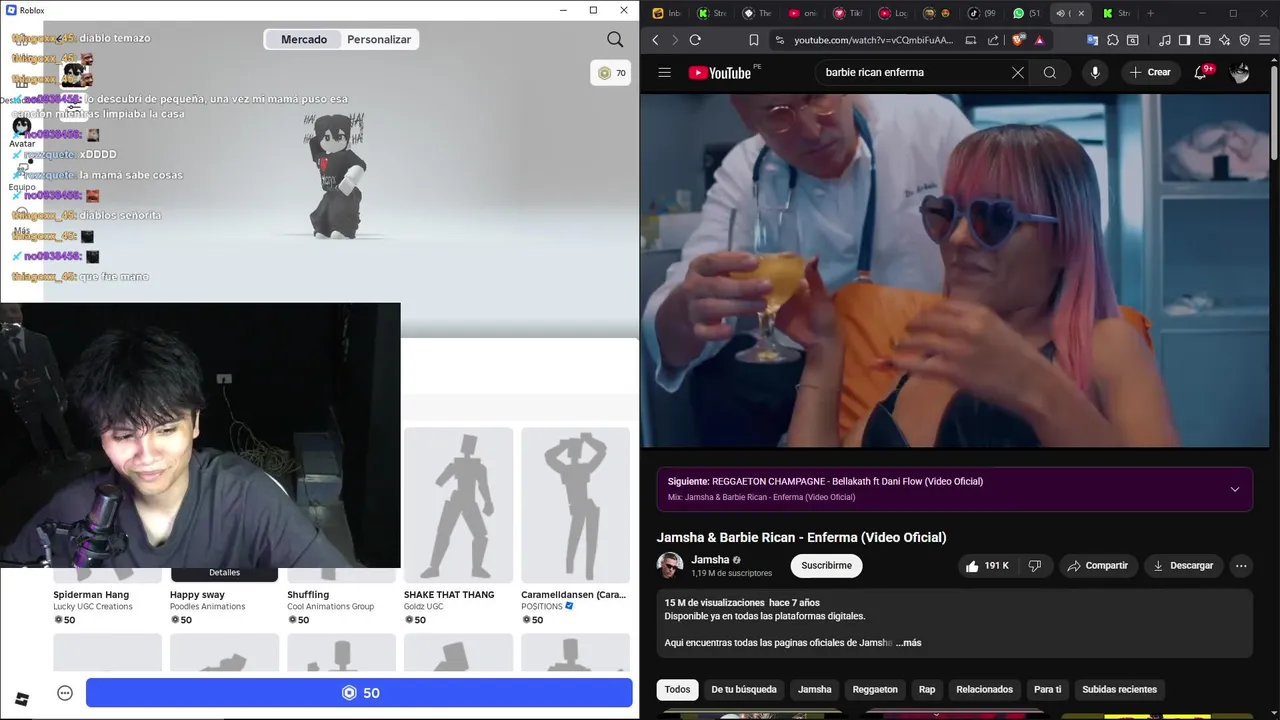Go to the YouTube home logo
The height and width of the screenshot is (720, 1280).
pos(719,72)
